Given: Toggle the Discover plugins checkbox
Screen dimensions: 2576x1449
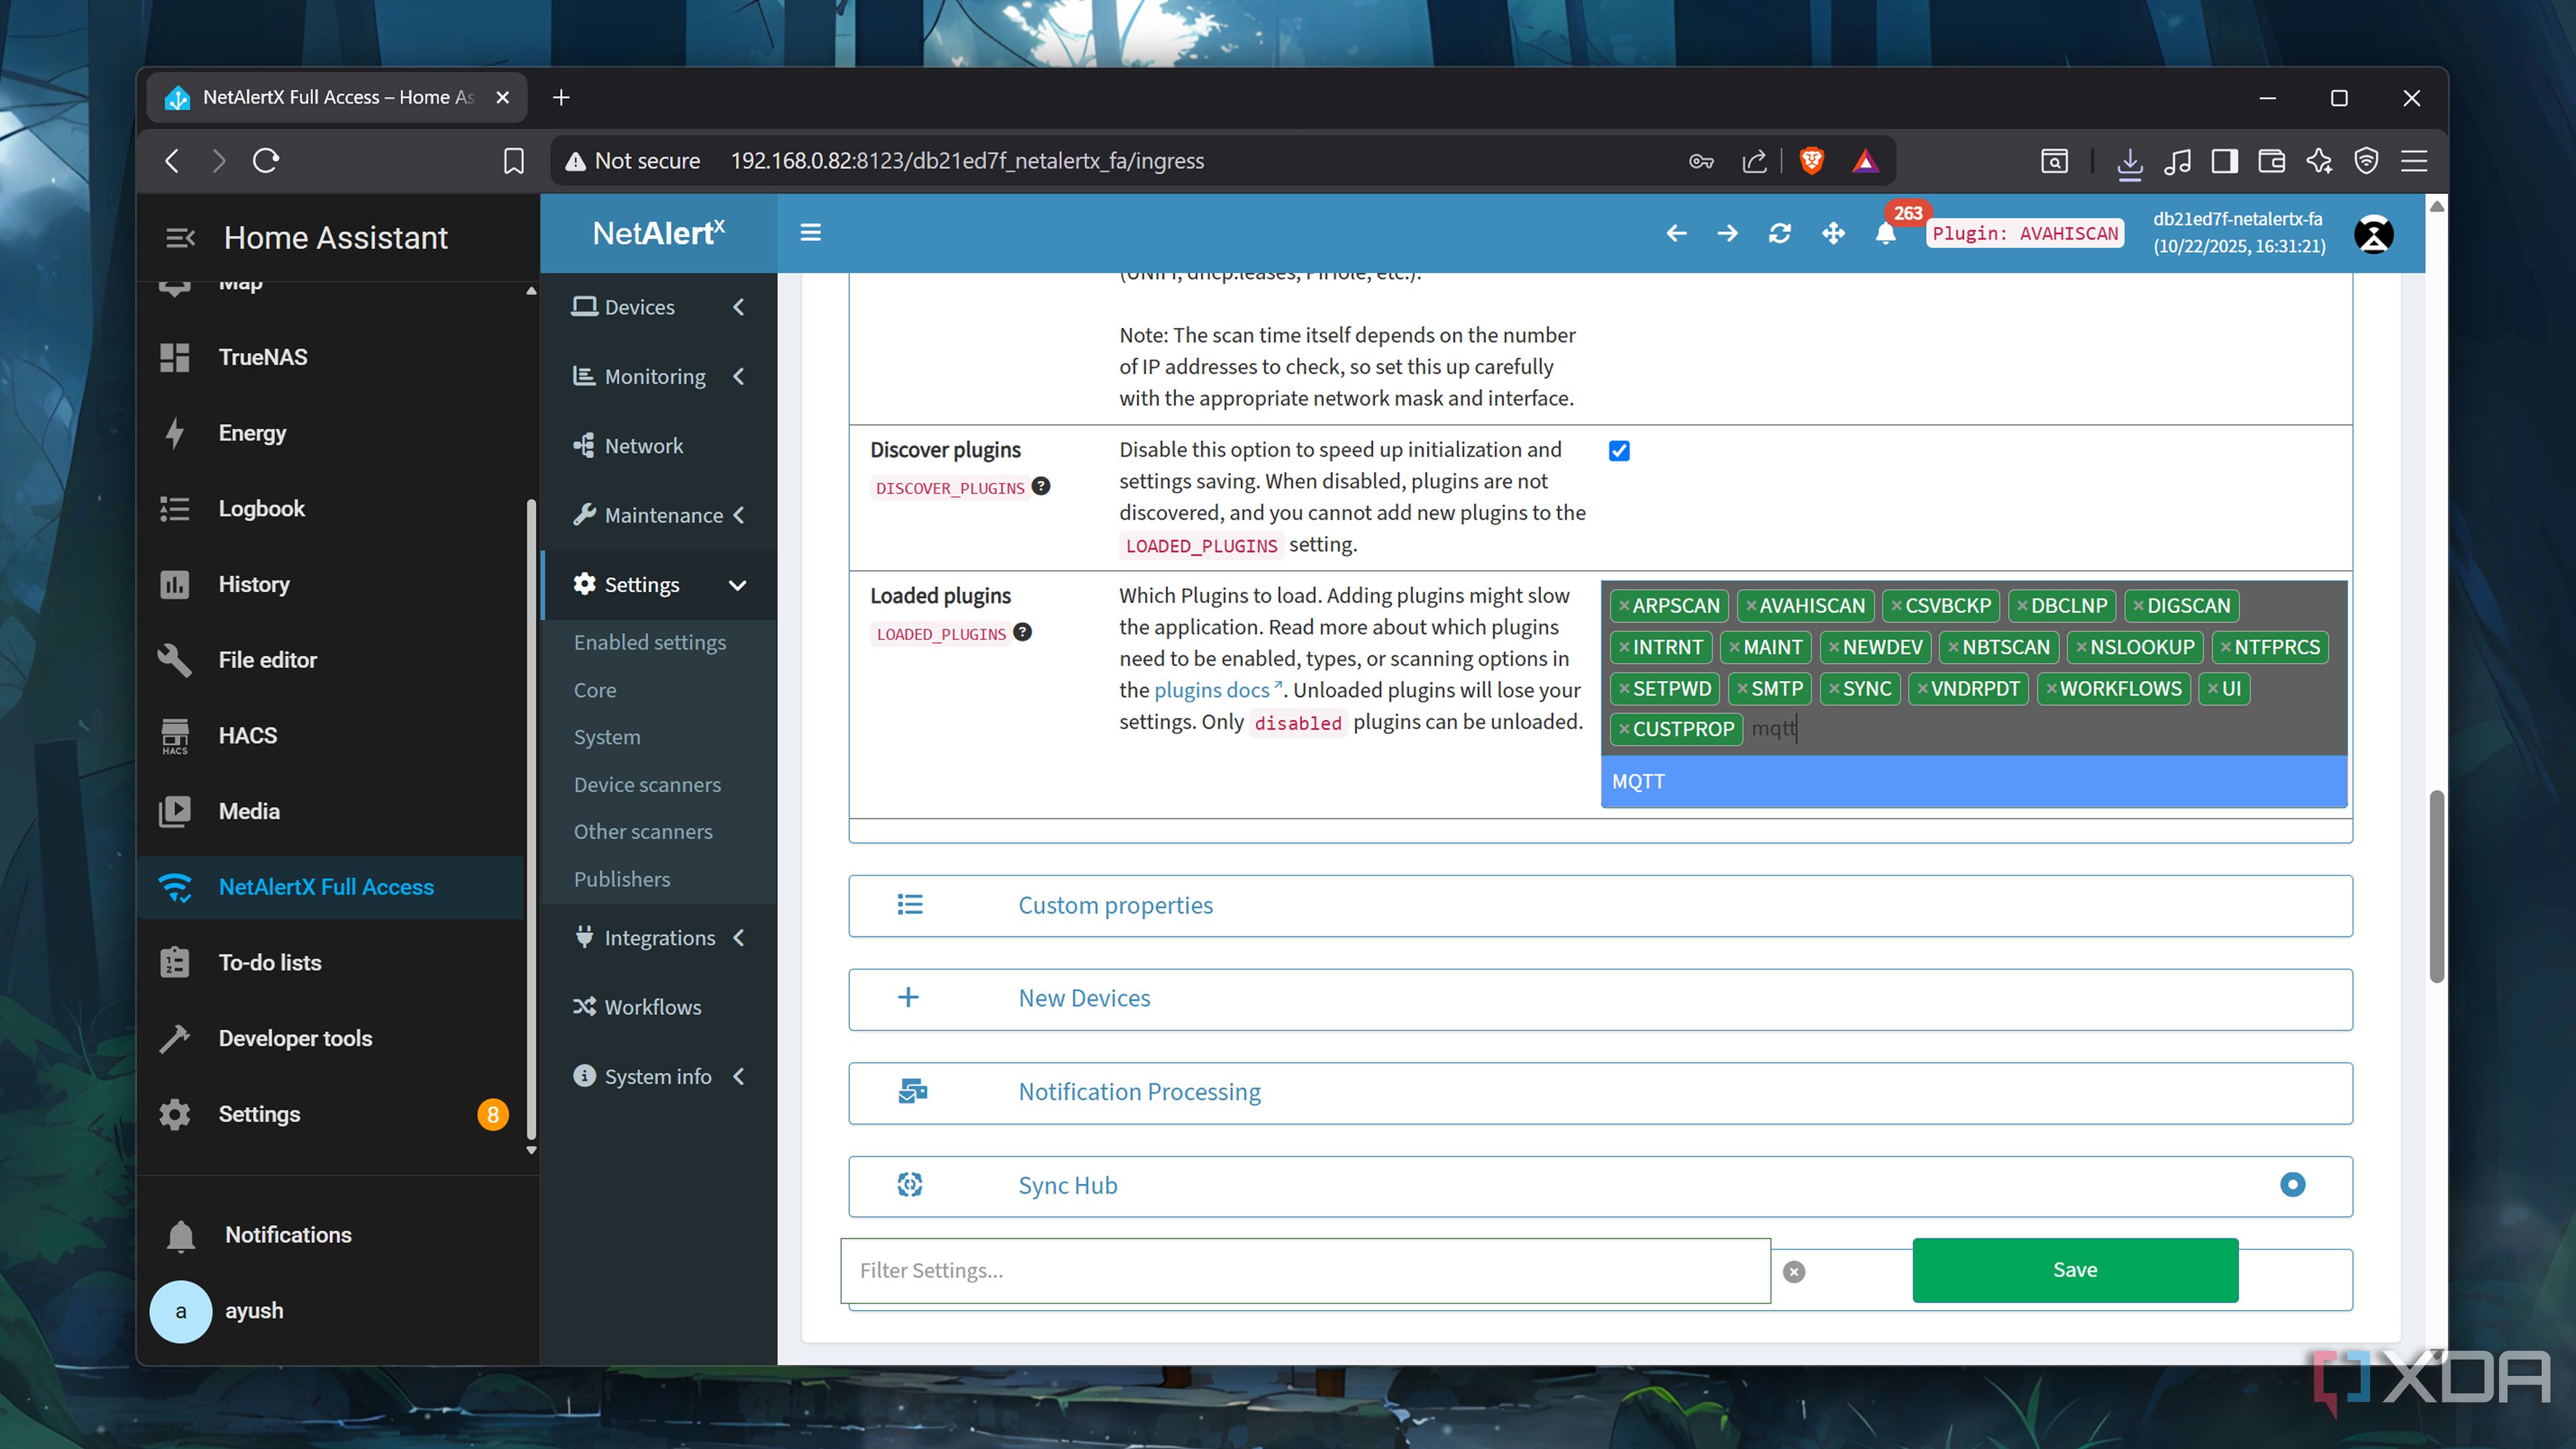Looking at the screenshot, I should pos(1619,451).
